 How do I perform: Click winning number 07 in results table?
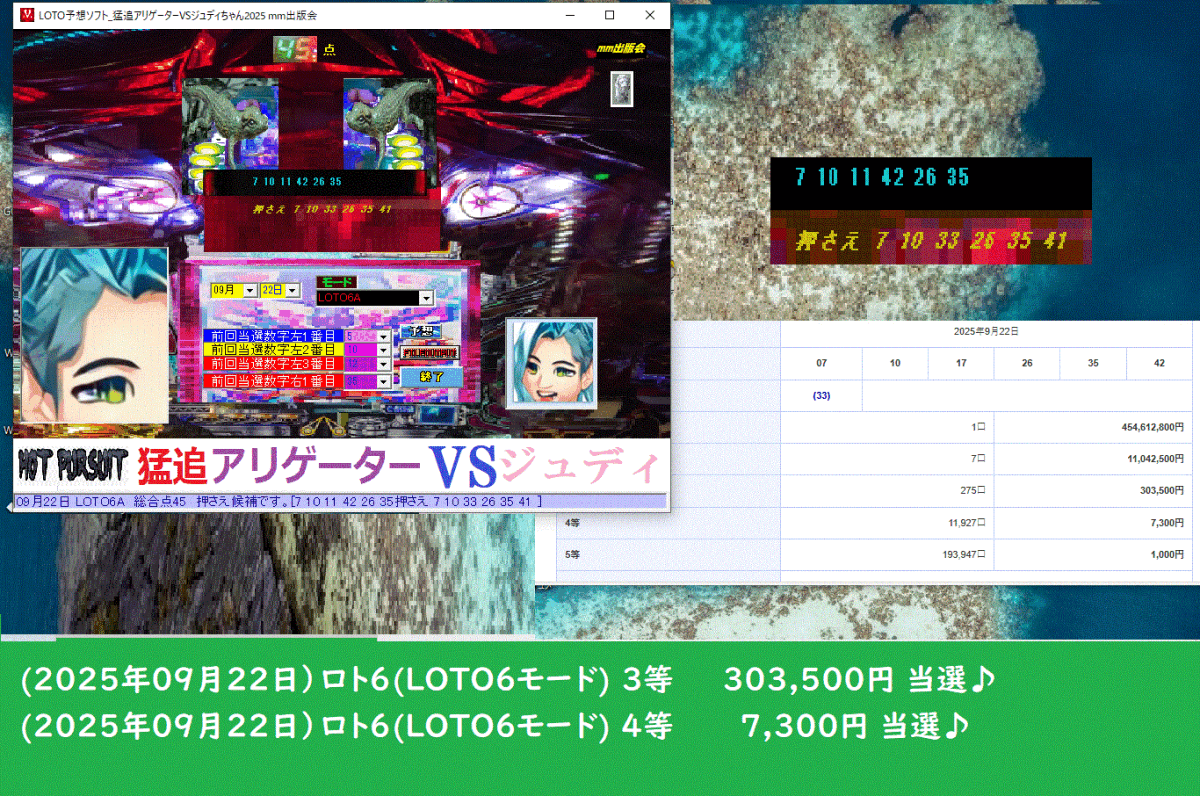[x=821, y=363]
